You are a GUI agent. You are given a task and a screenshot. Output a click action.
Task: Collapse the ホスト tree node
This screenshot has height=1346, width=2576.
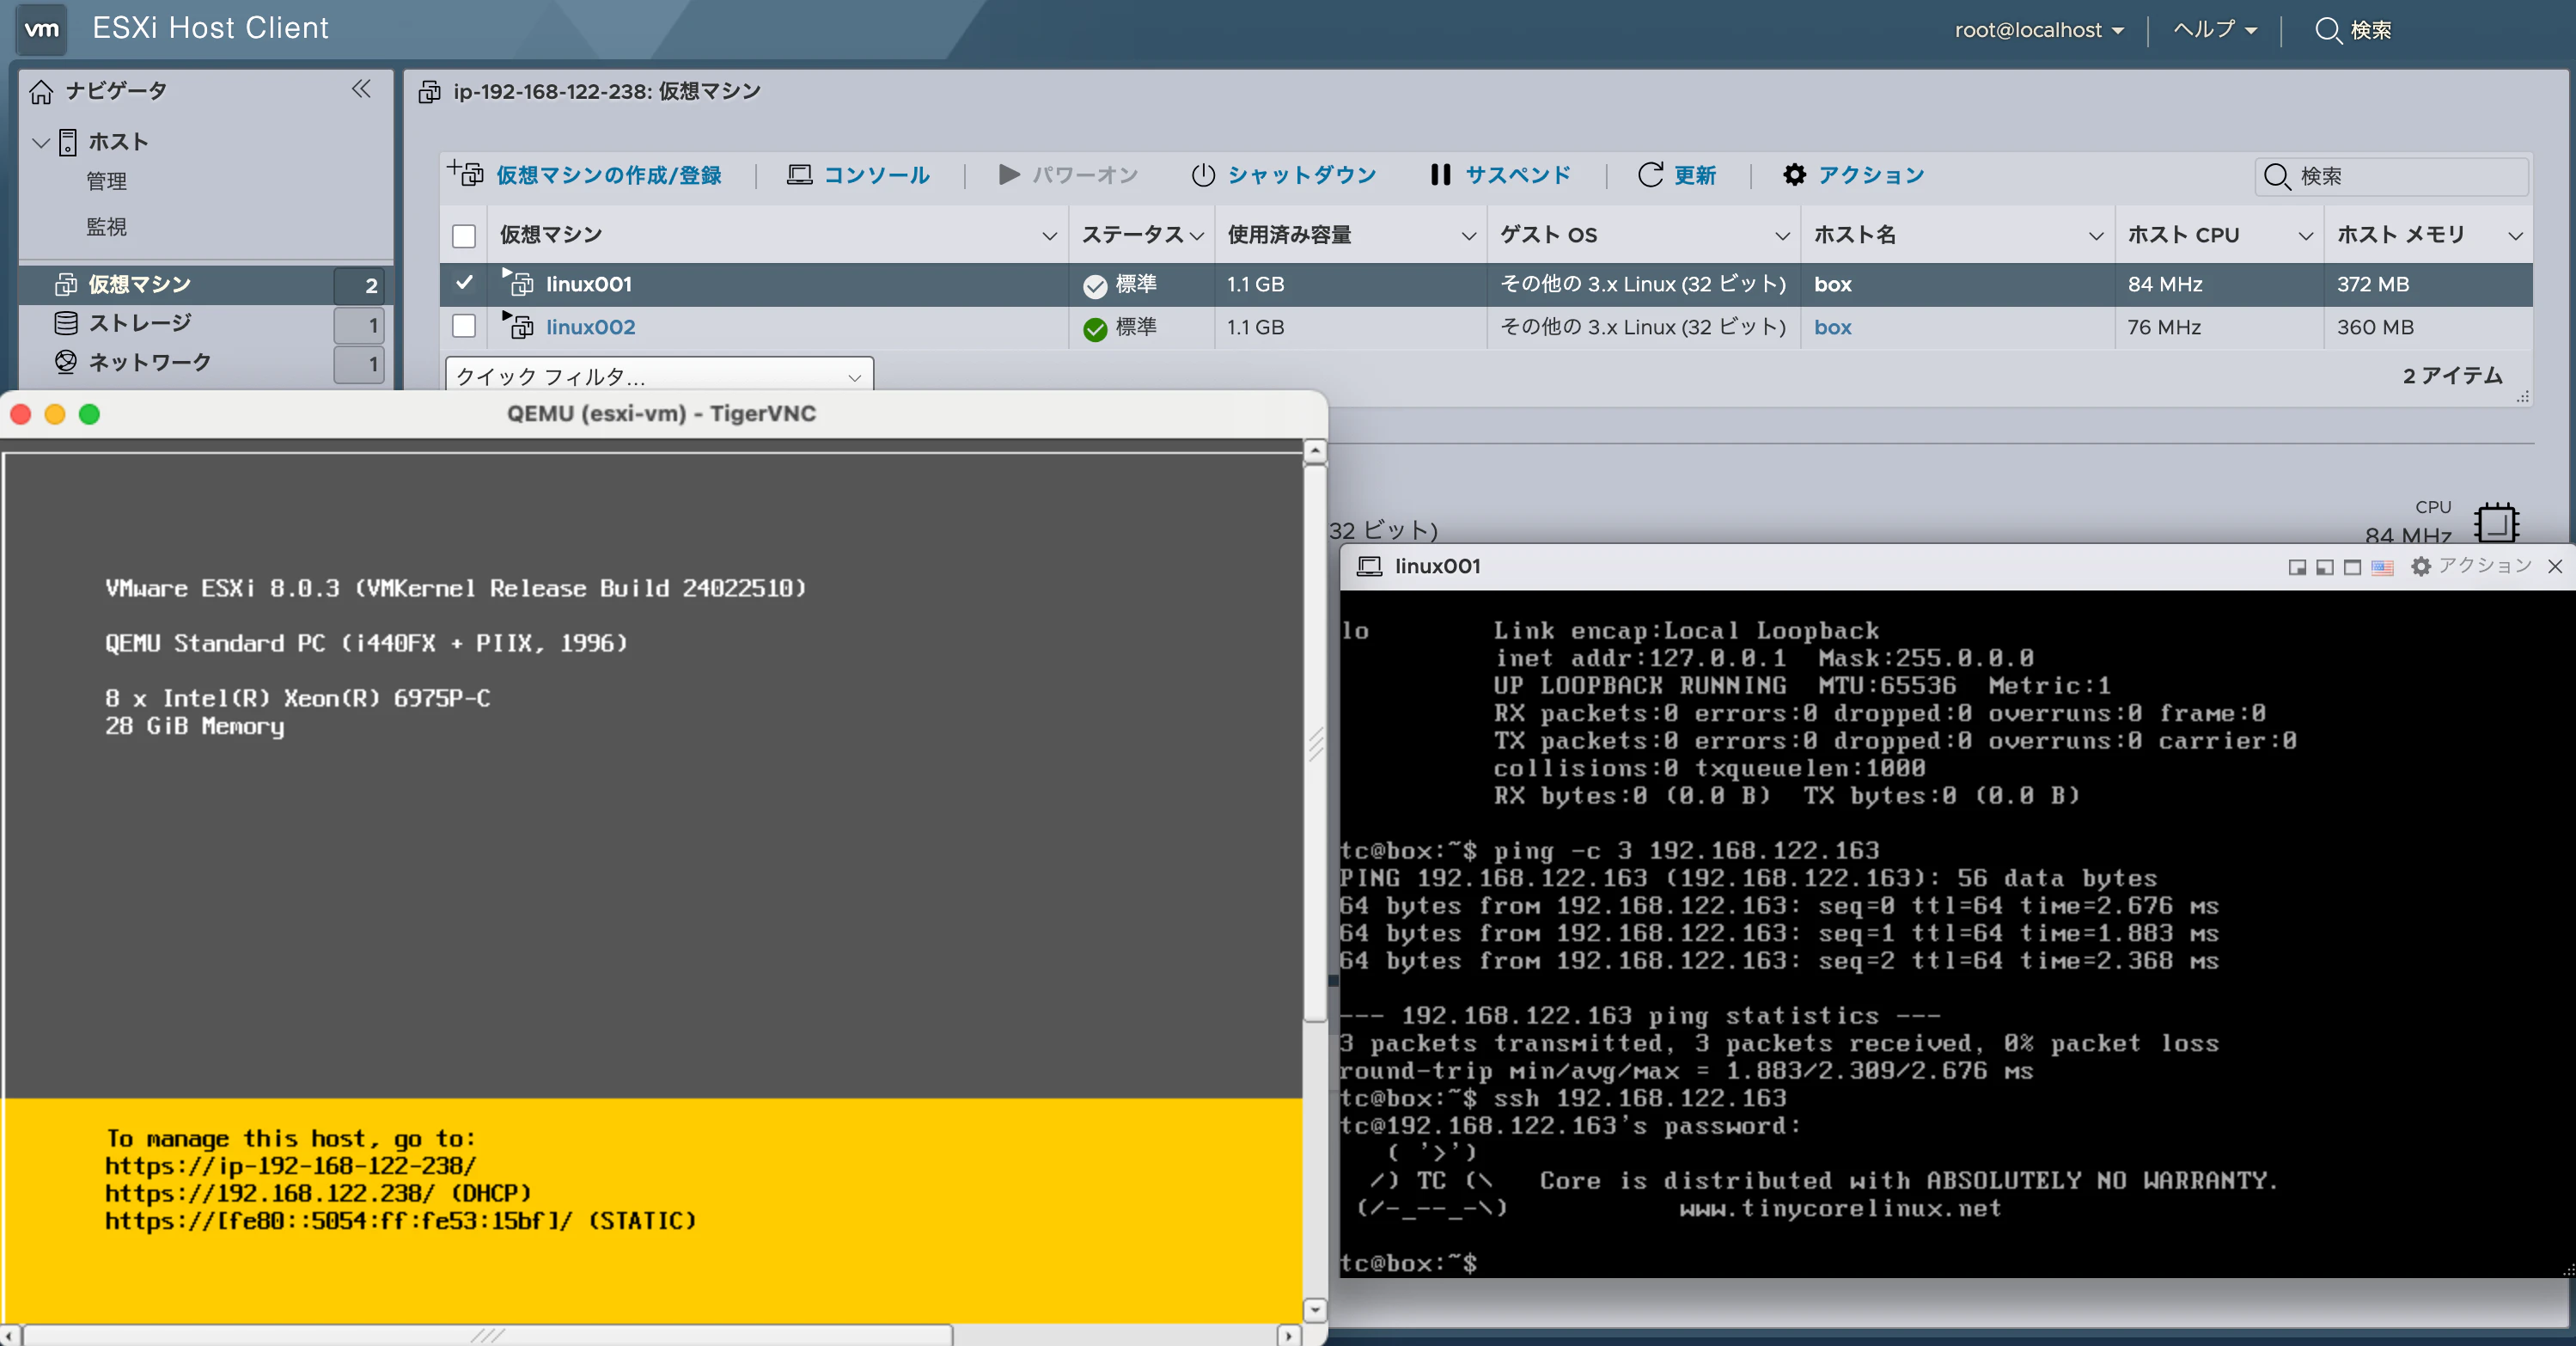(x=41, y=142)
